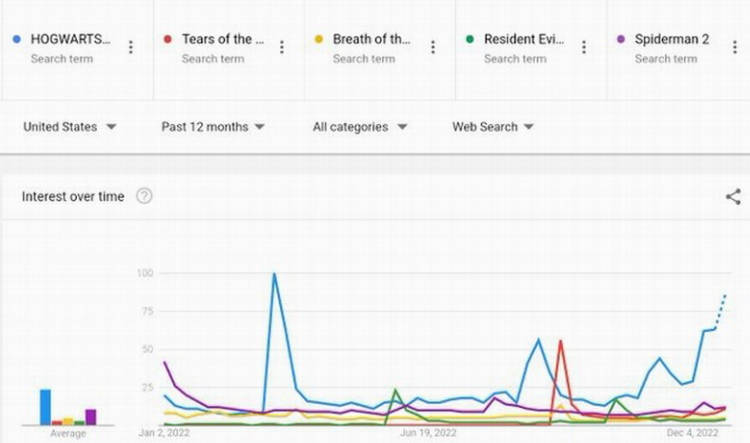
Task: Select the purple average bar
Action: (x=91, y=417)
